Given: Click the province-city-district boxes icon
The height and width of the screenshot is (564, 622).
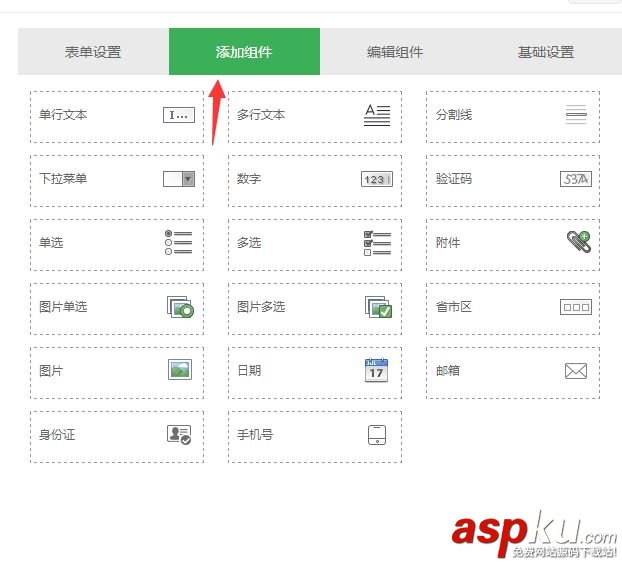Looking at the screenshot, I should pos(576,307).
